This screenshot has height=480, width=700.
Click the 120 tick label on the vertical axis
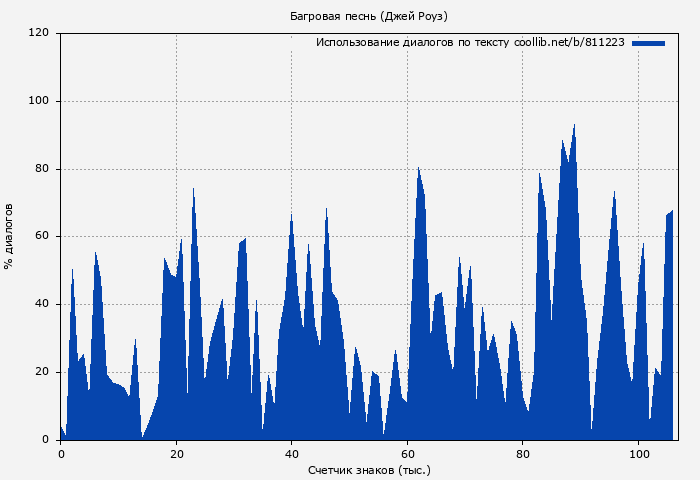pos(39,33)
